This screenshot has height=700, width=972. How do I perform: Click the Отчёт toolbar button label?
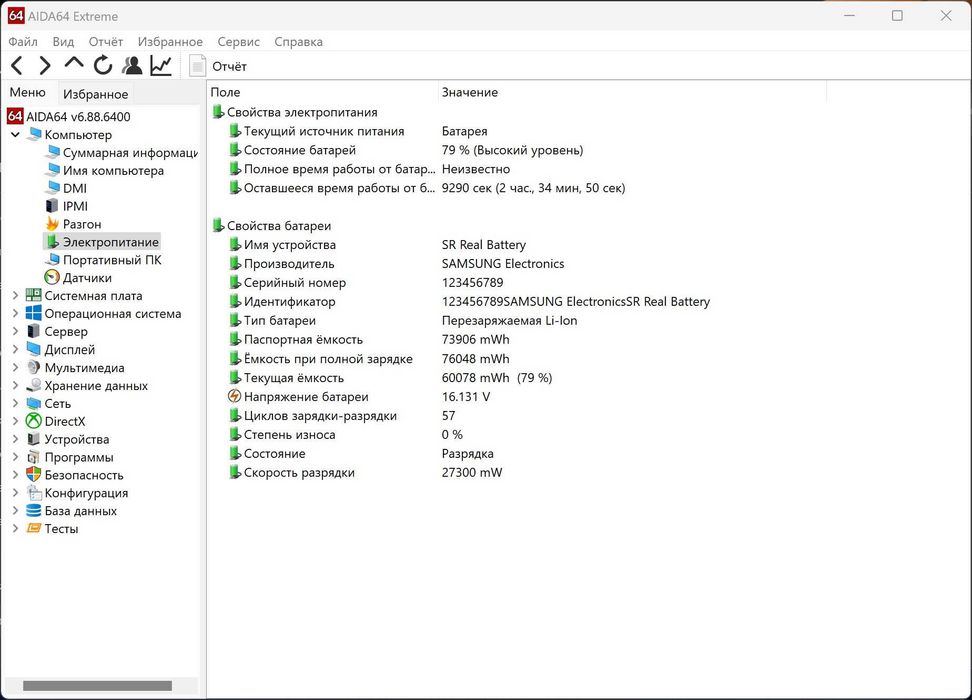pos(229,66)
